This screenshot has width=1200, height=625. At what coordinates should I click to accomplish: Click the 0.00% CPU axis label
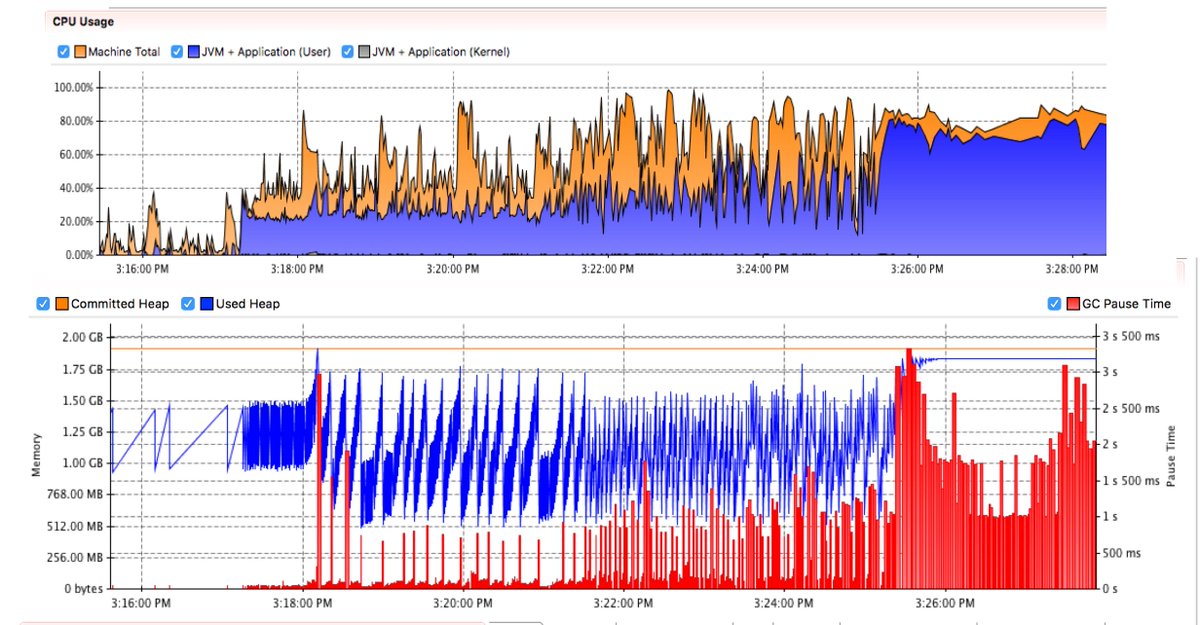click(79, 254)
